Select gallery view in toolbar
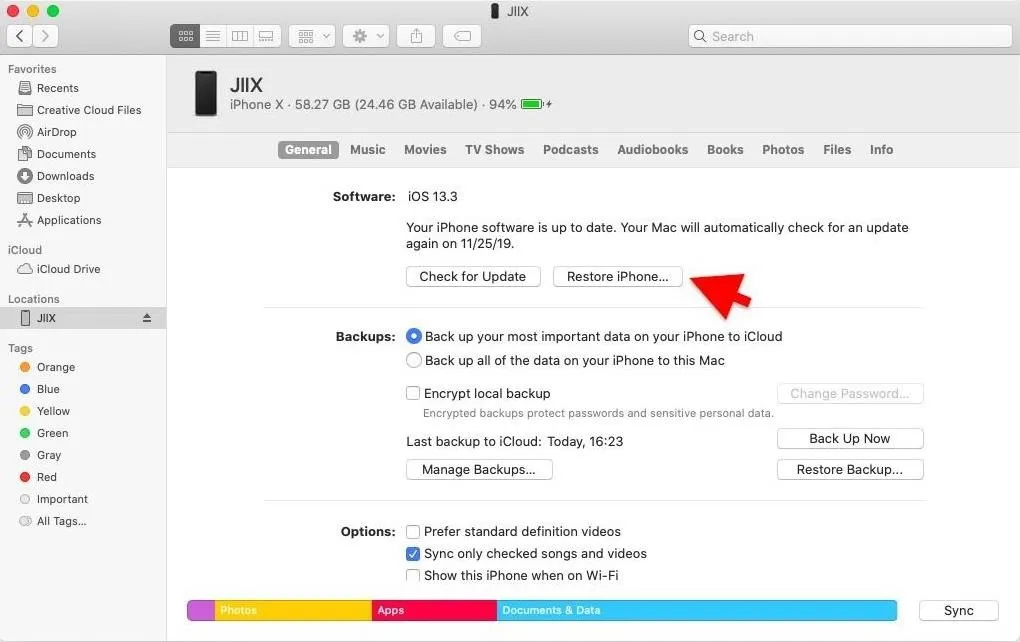Viewport: 1020px width, 642px height. (x=266, y=36)
